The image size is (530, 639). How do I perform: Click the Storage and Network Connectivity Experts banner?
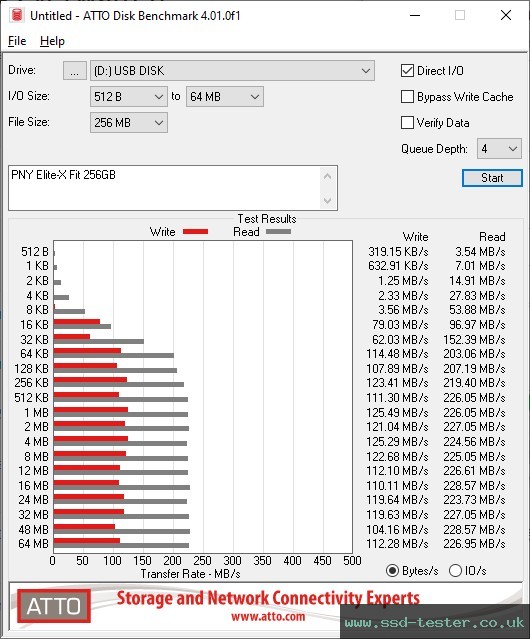(x=268, y=598)
